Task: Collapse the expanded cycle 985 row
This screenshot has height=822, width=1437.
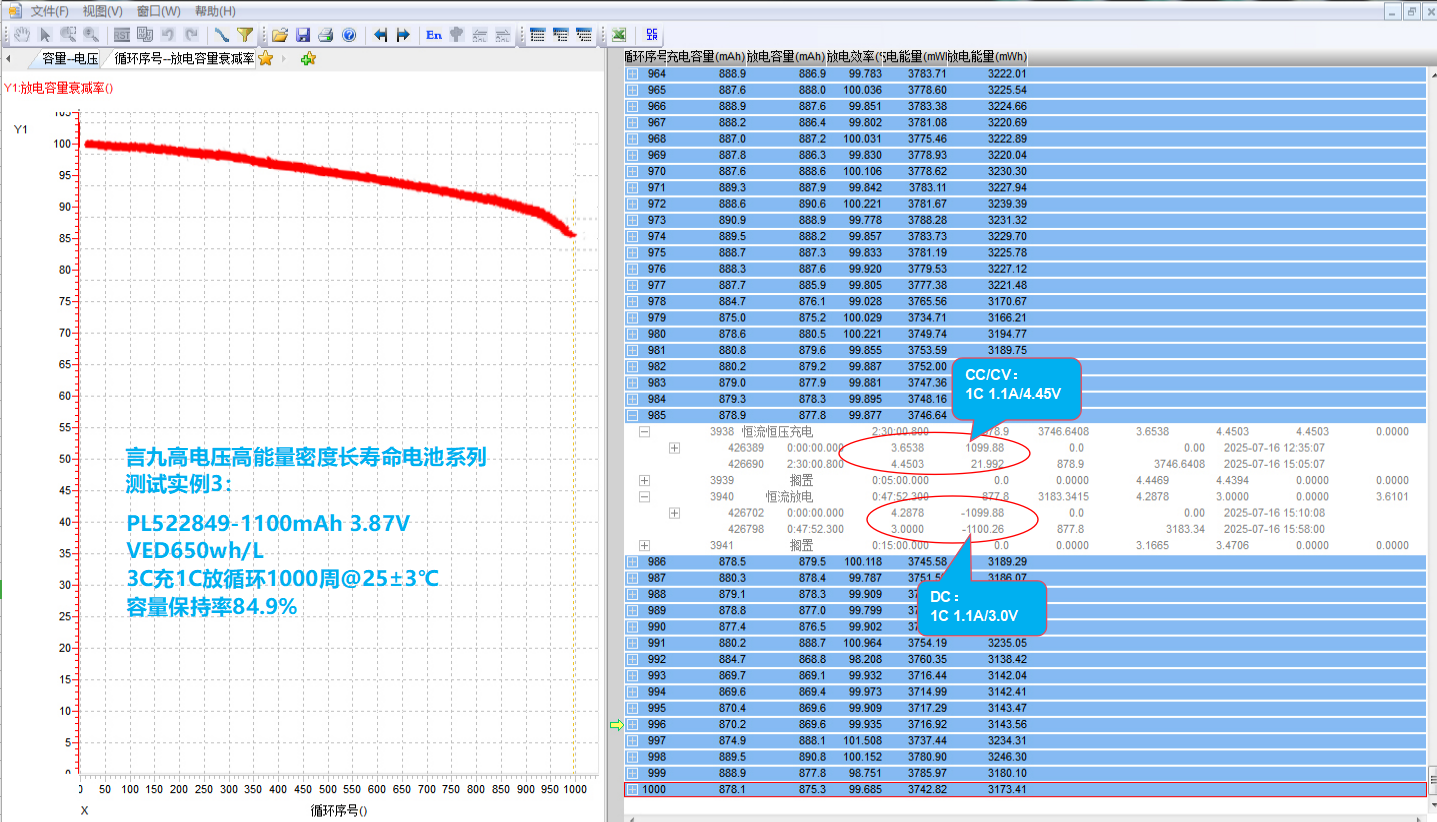Action: [632, 416]
